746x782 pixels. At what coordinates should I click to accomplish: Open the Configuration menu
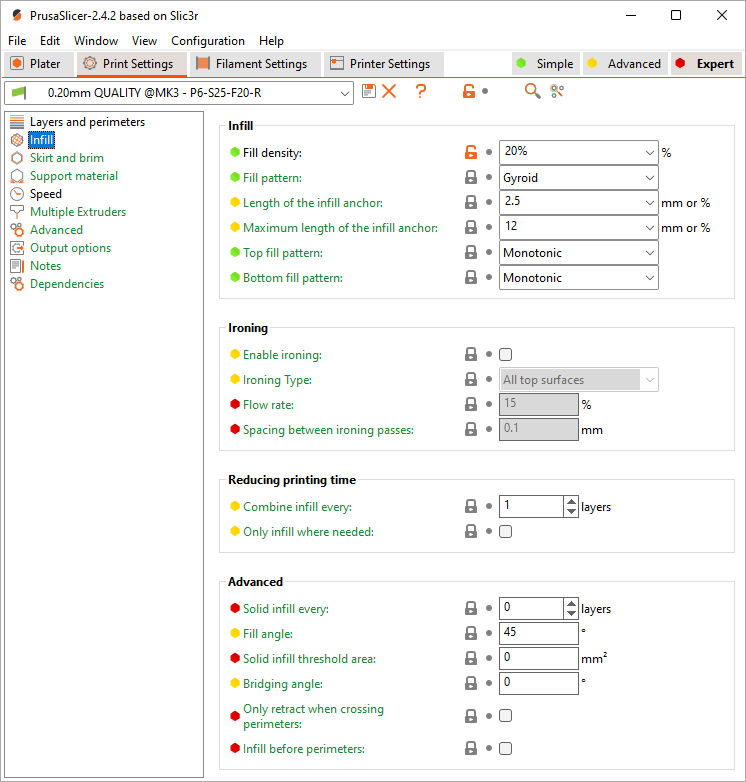coord(208,41)
